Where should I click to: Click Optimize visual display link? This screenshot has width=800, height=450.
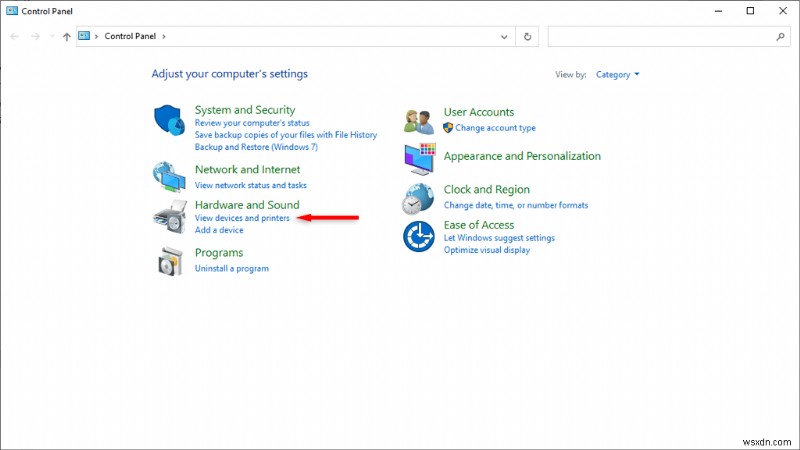(x=487, y=250)
